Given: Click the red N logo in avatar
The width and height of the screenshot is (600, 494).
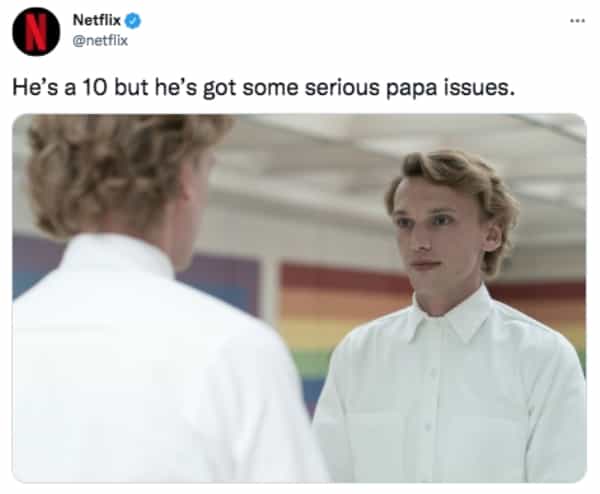Looking at the screenshot, I should pos(36,31).
